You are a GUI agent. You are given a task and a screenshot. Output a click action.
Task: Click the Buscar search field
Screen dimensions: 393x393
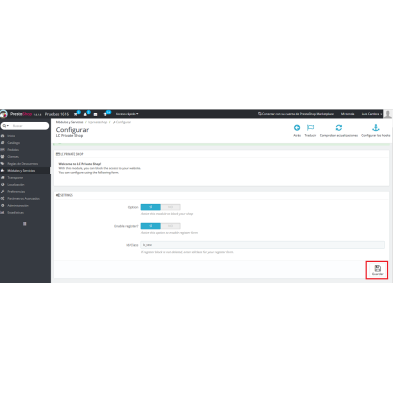(x=29, y=126)
